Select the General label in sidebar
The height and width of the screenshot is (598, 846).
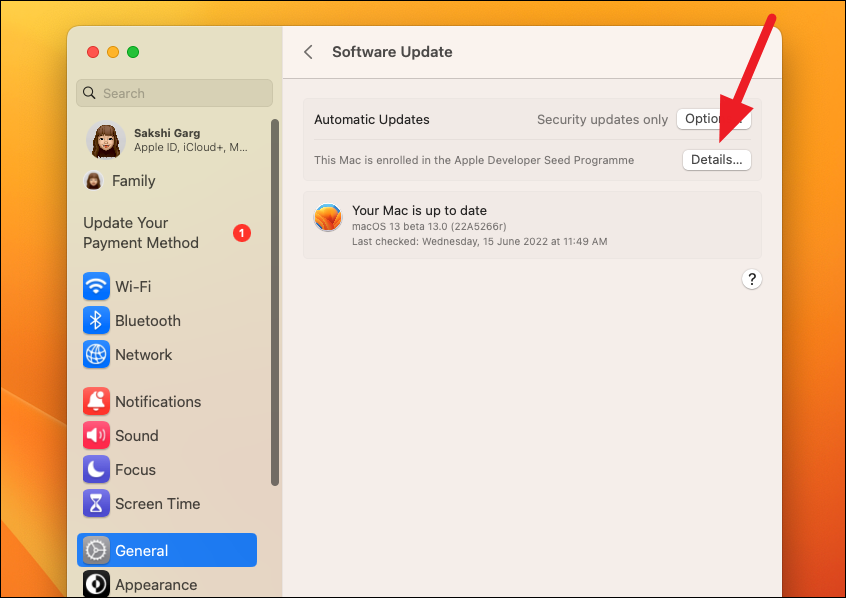[141, 551]
